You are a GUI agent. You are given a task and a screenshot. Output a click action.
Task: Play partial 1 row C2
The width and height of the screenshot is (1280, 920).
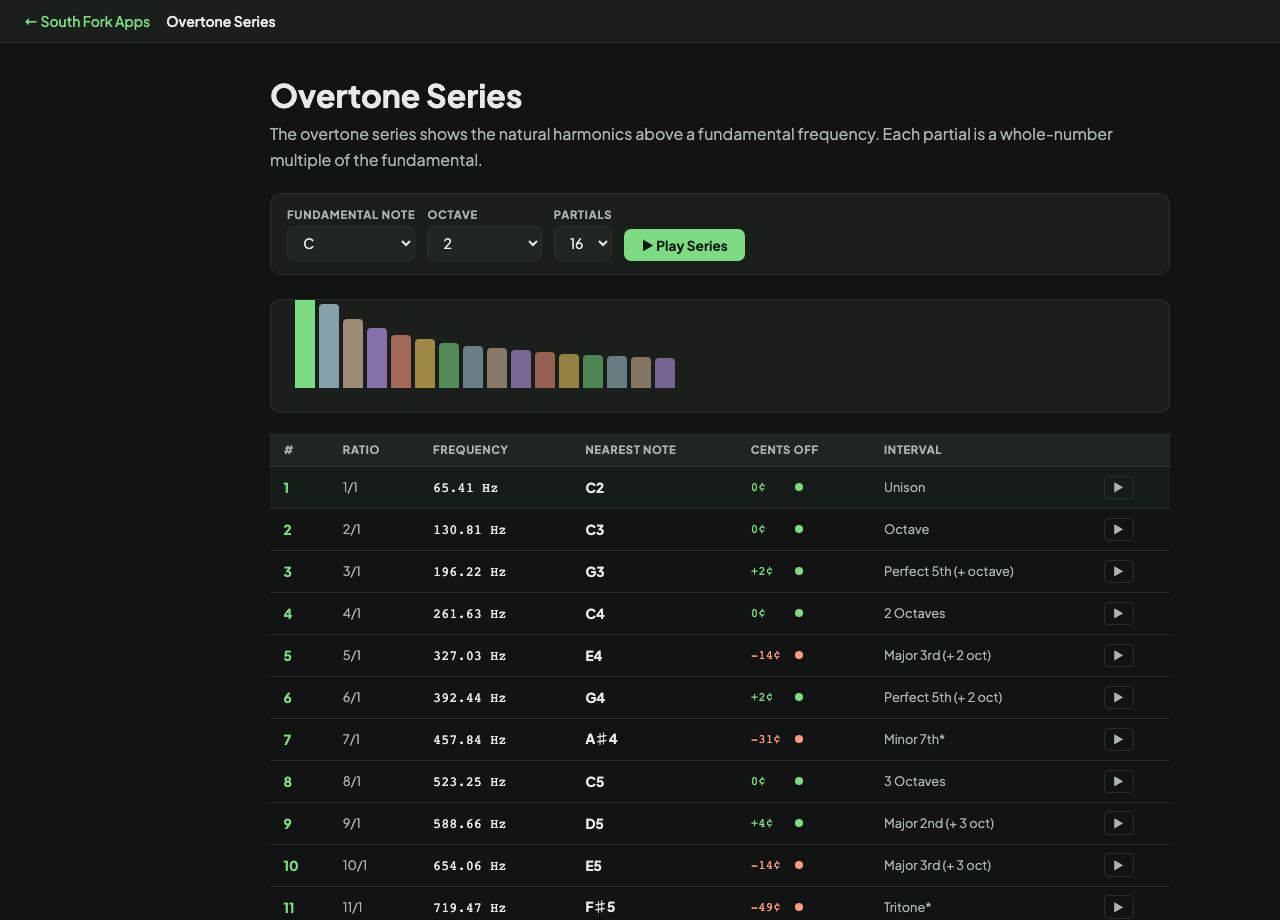click(1118, 487)
